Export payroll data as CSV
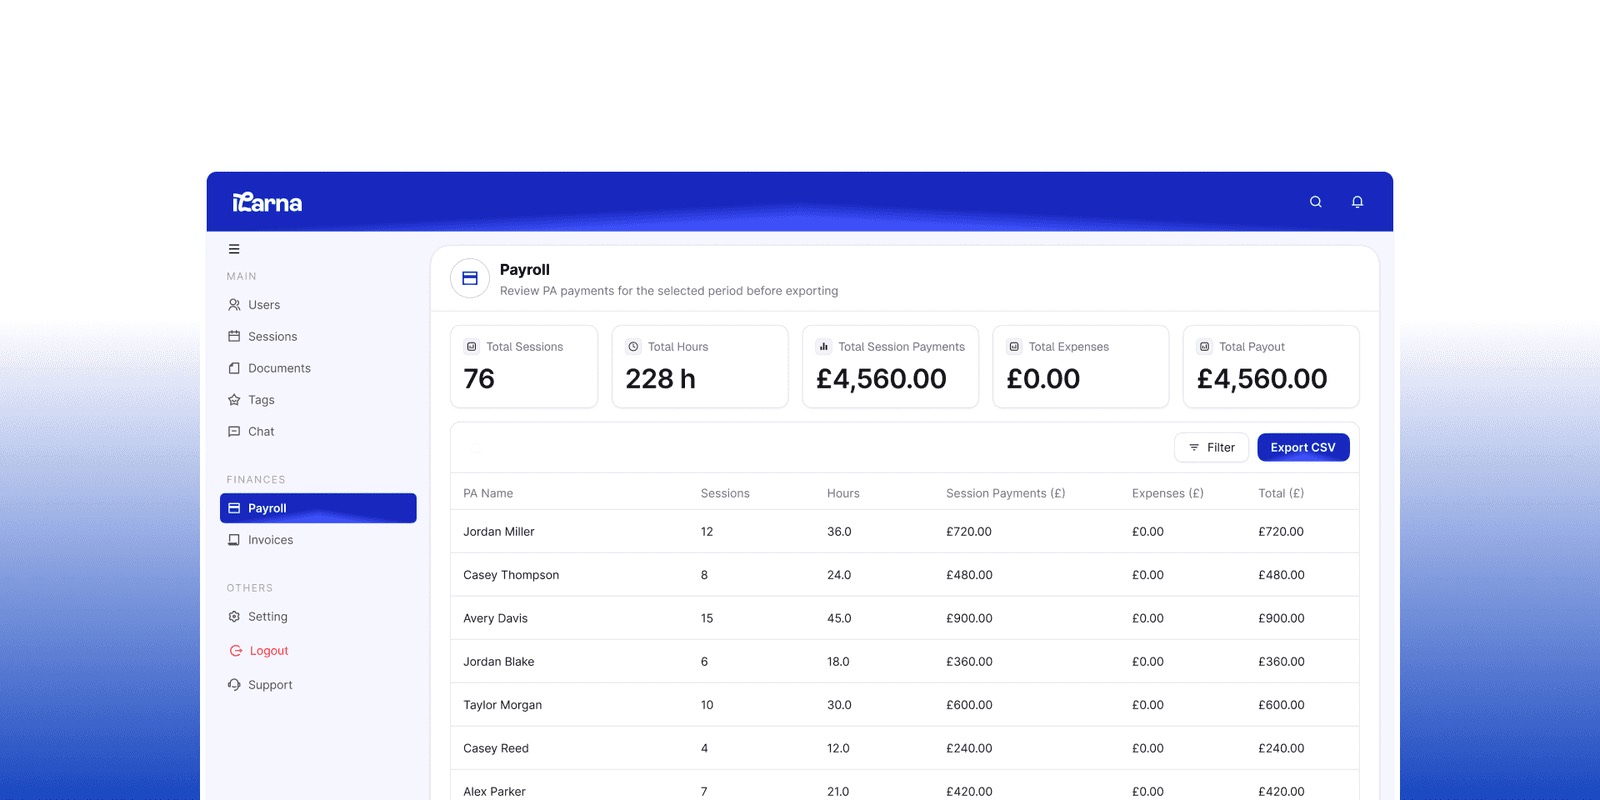 pos(1303,448)
